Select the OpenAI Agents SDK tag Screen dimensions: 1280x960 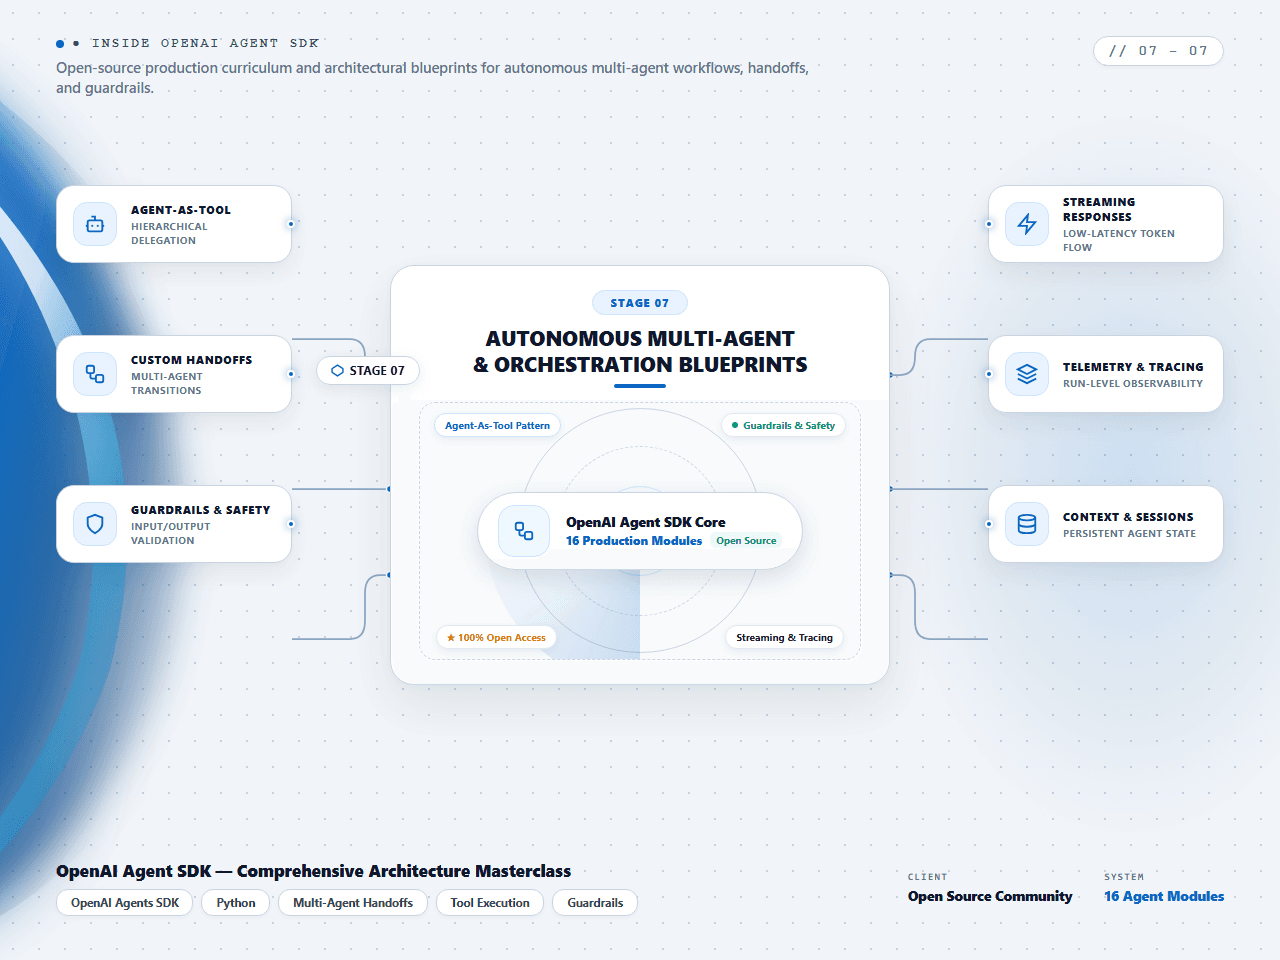[125, 903]
